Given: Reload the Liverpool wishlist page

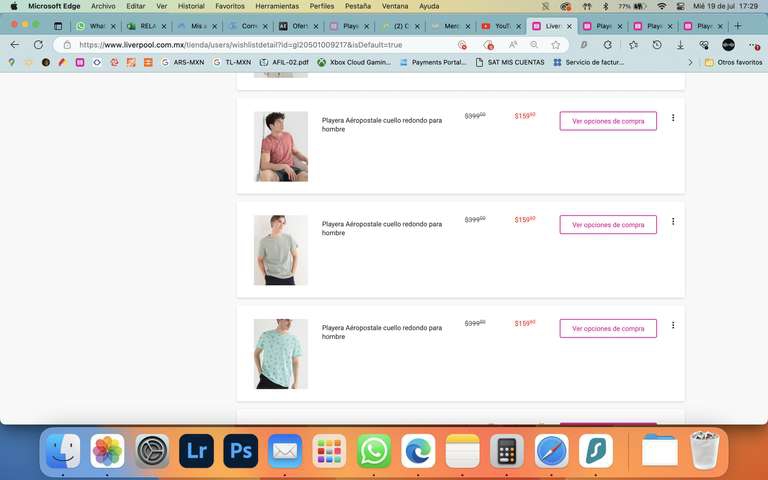Looking at the screenshot, I should [38, 45].
